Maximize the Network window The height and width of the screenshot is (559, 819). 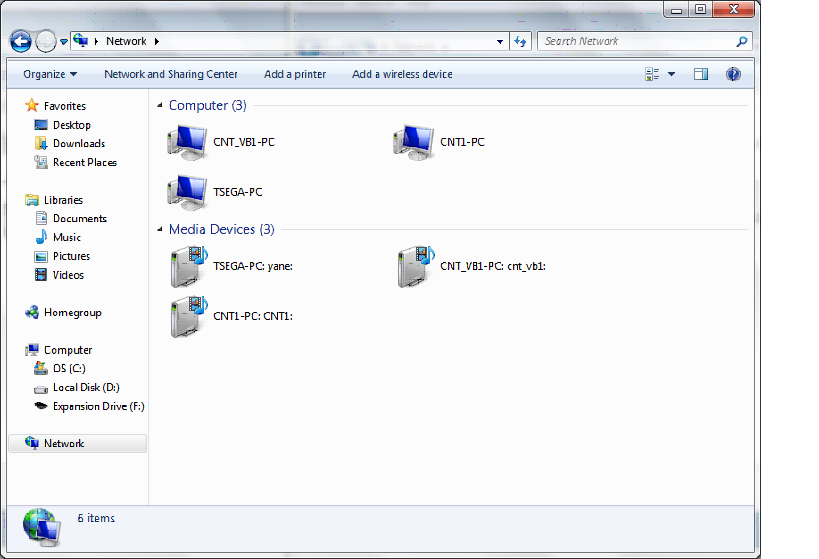pos(700,9)
